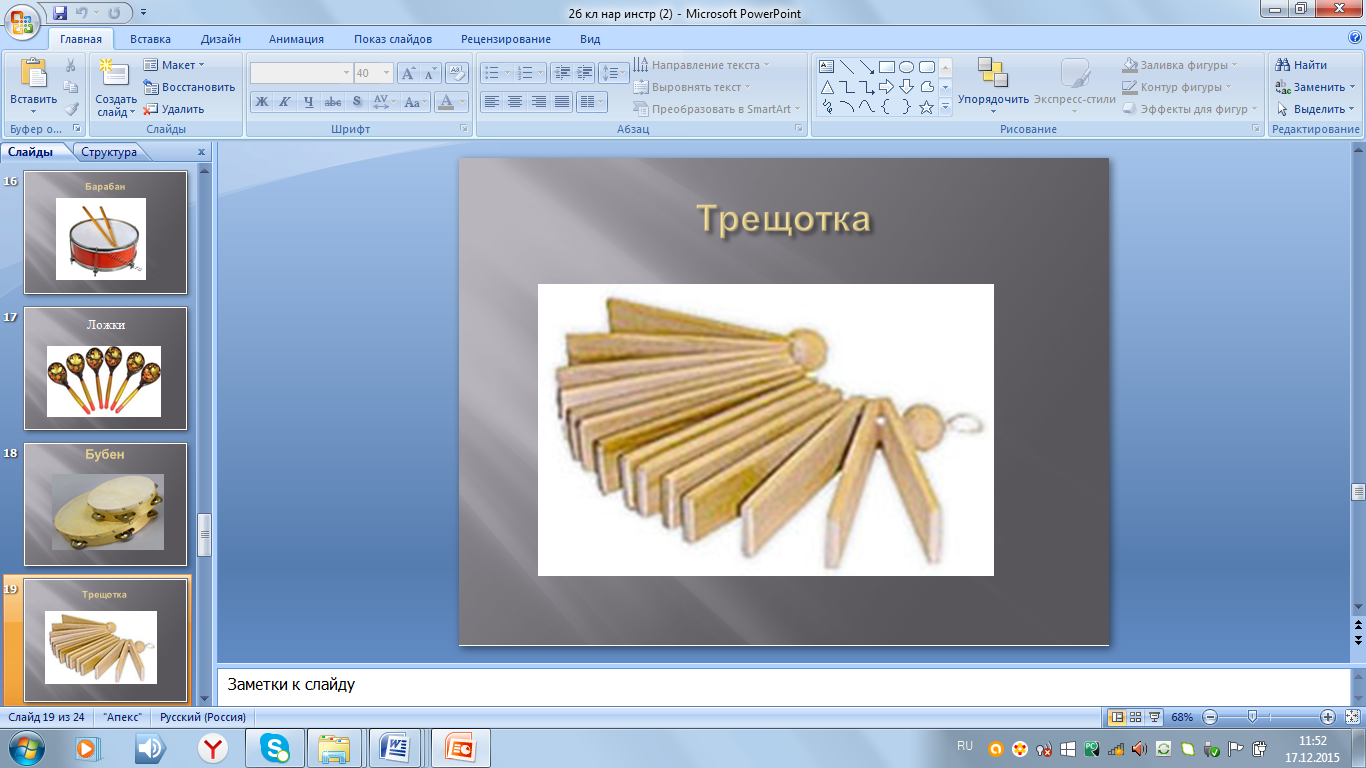
Task: Open font color dropdown arrow
Action: (x=463, y=102)
